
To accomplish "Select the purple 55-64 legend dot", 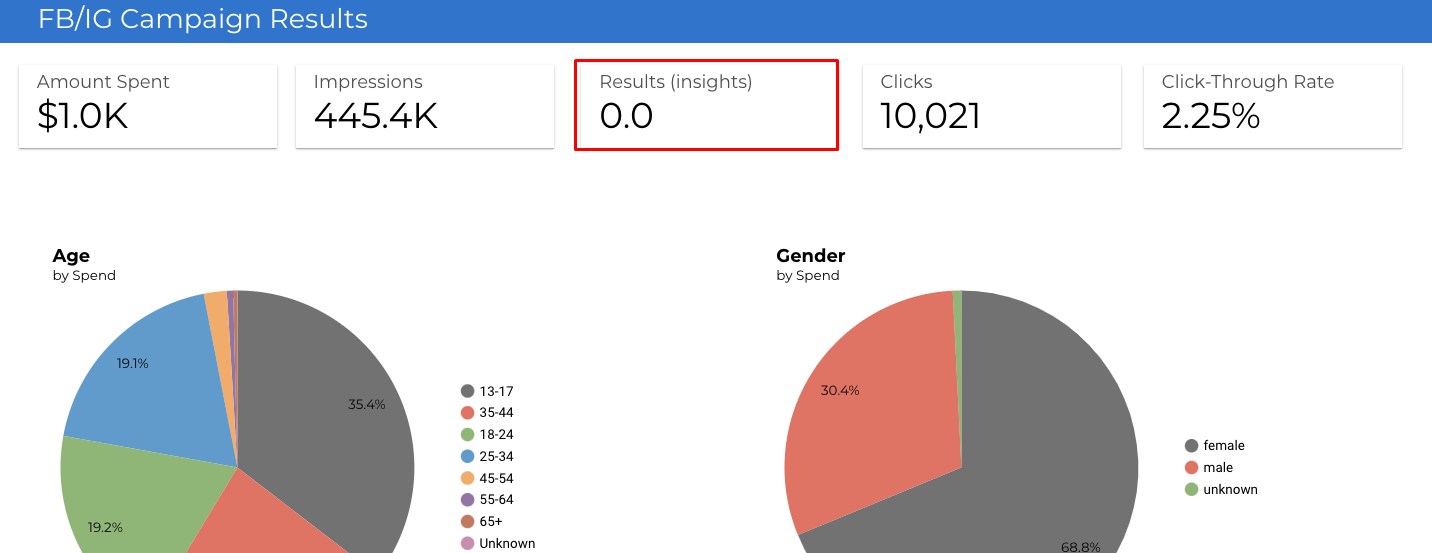I will pyautogui.click(x=467, y=500).
